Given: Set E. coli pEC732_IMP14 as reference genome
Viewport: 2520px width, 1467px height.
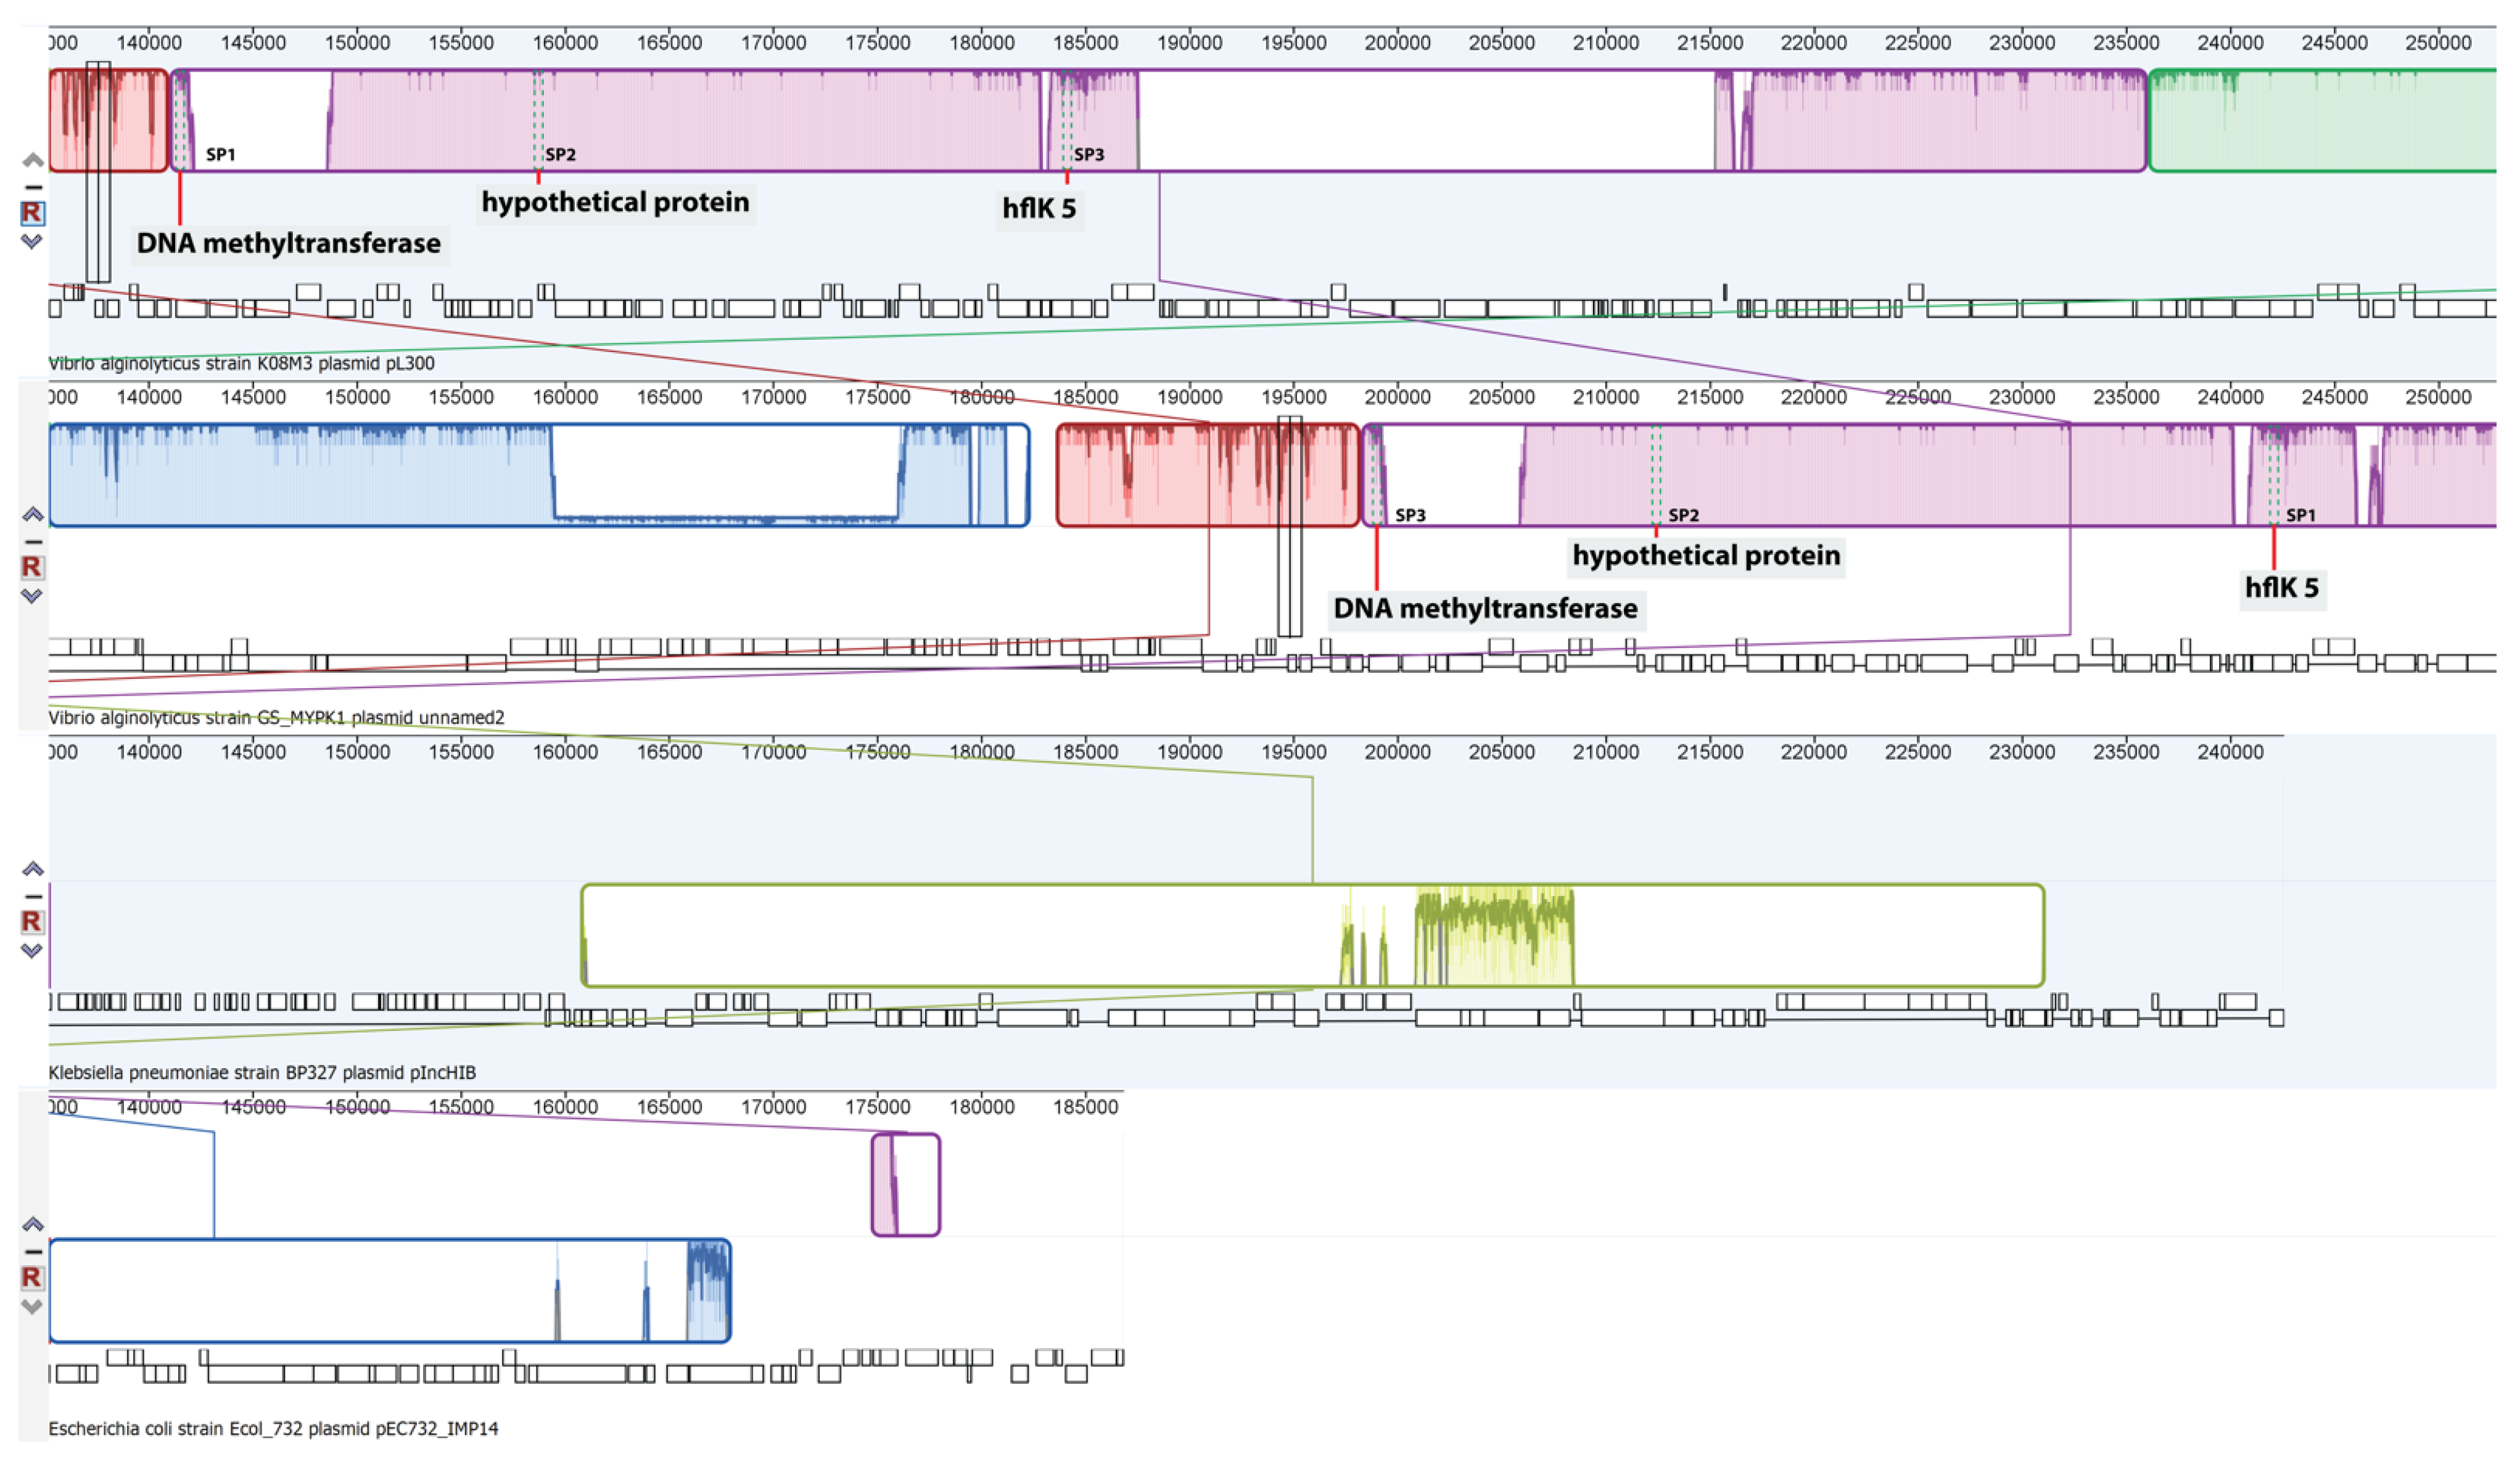Looking at the screenshot, I should pyautogui.click(x=32, y=1277).
